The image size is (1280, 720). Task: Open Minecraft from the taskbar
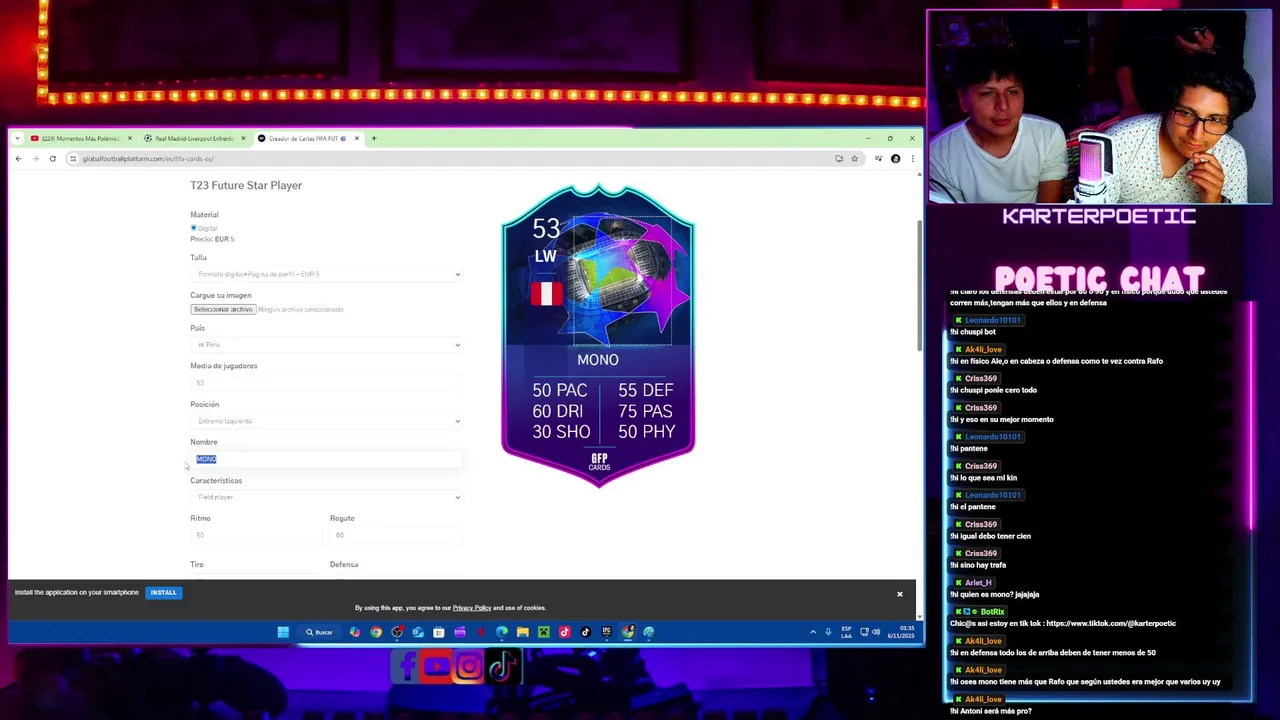click(544, 632)
